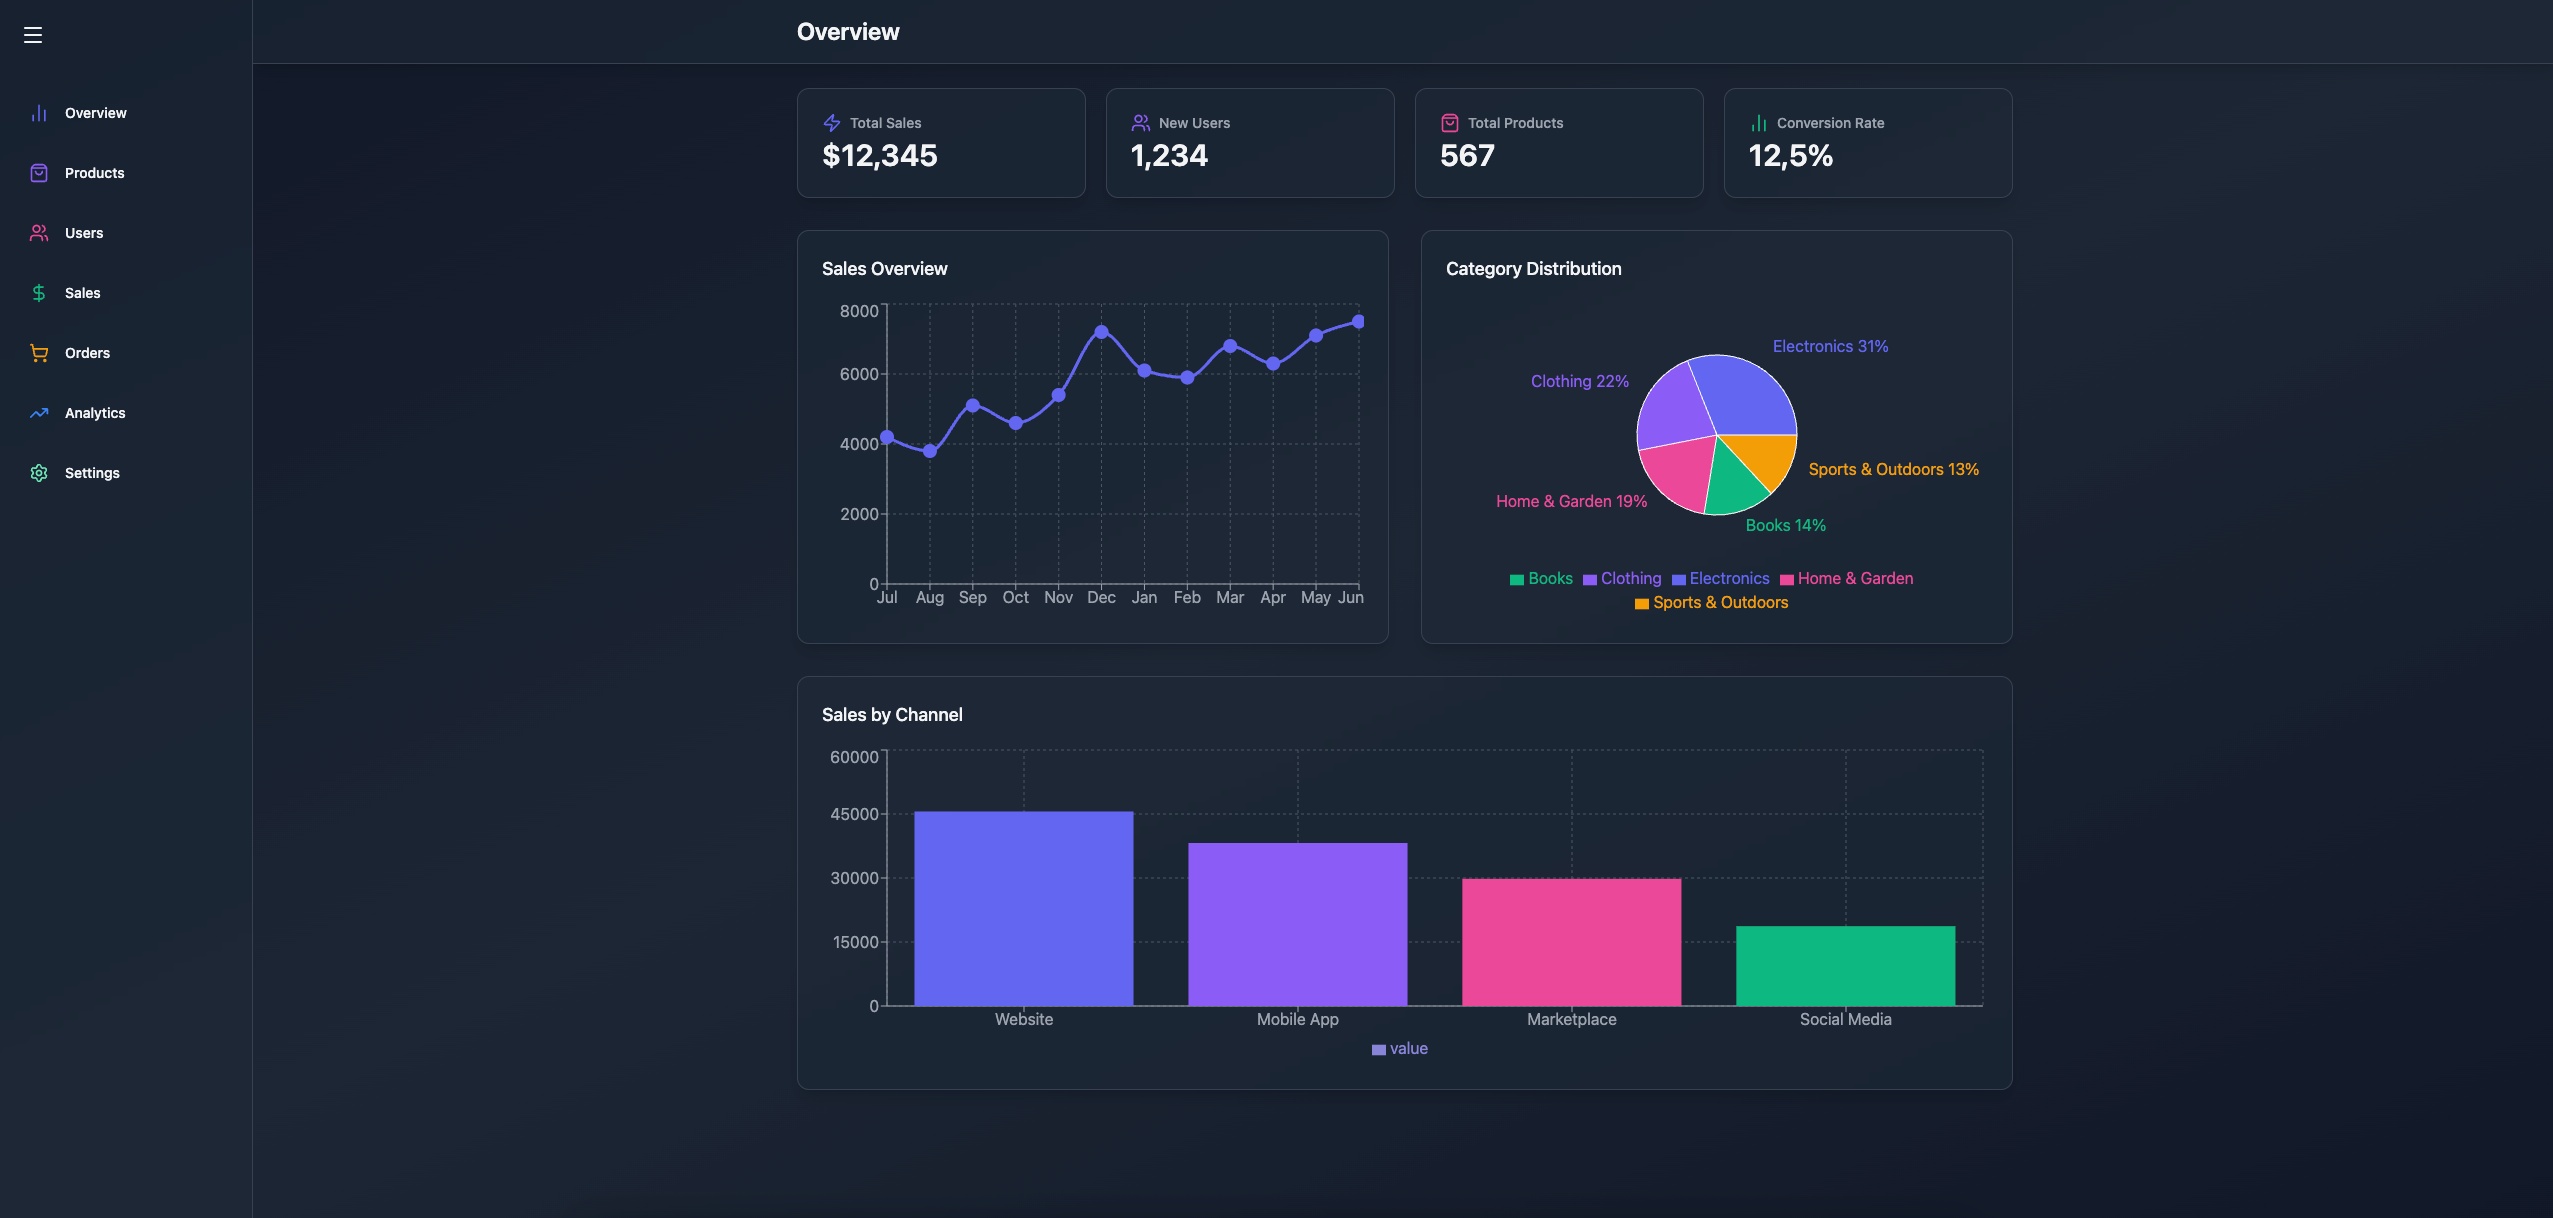Click the Total Sales lightning icon
The height and width of the screenshot is (1218, 2553).
tap(833, 122)
